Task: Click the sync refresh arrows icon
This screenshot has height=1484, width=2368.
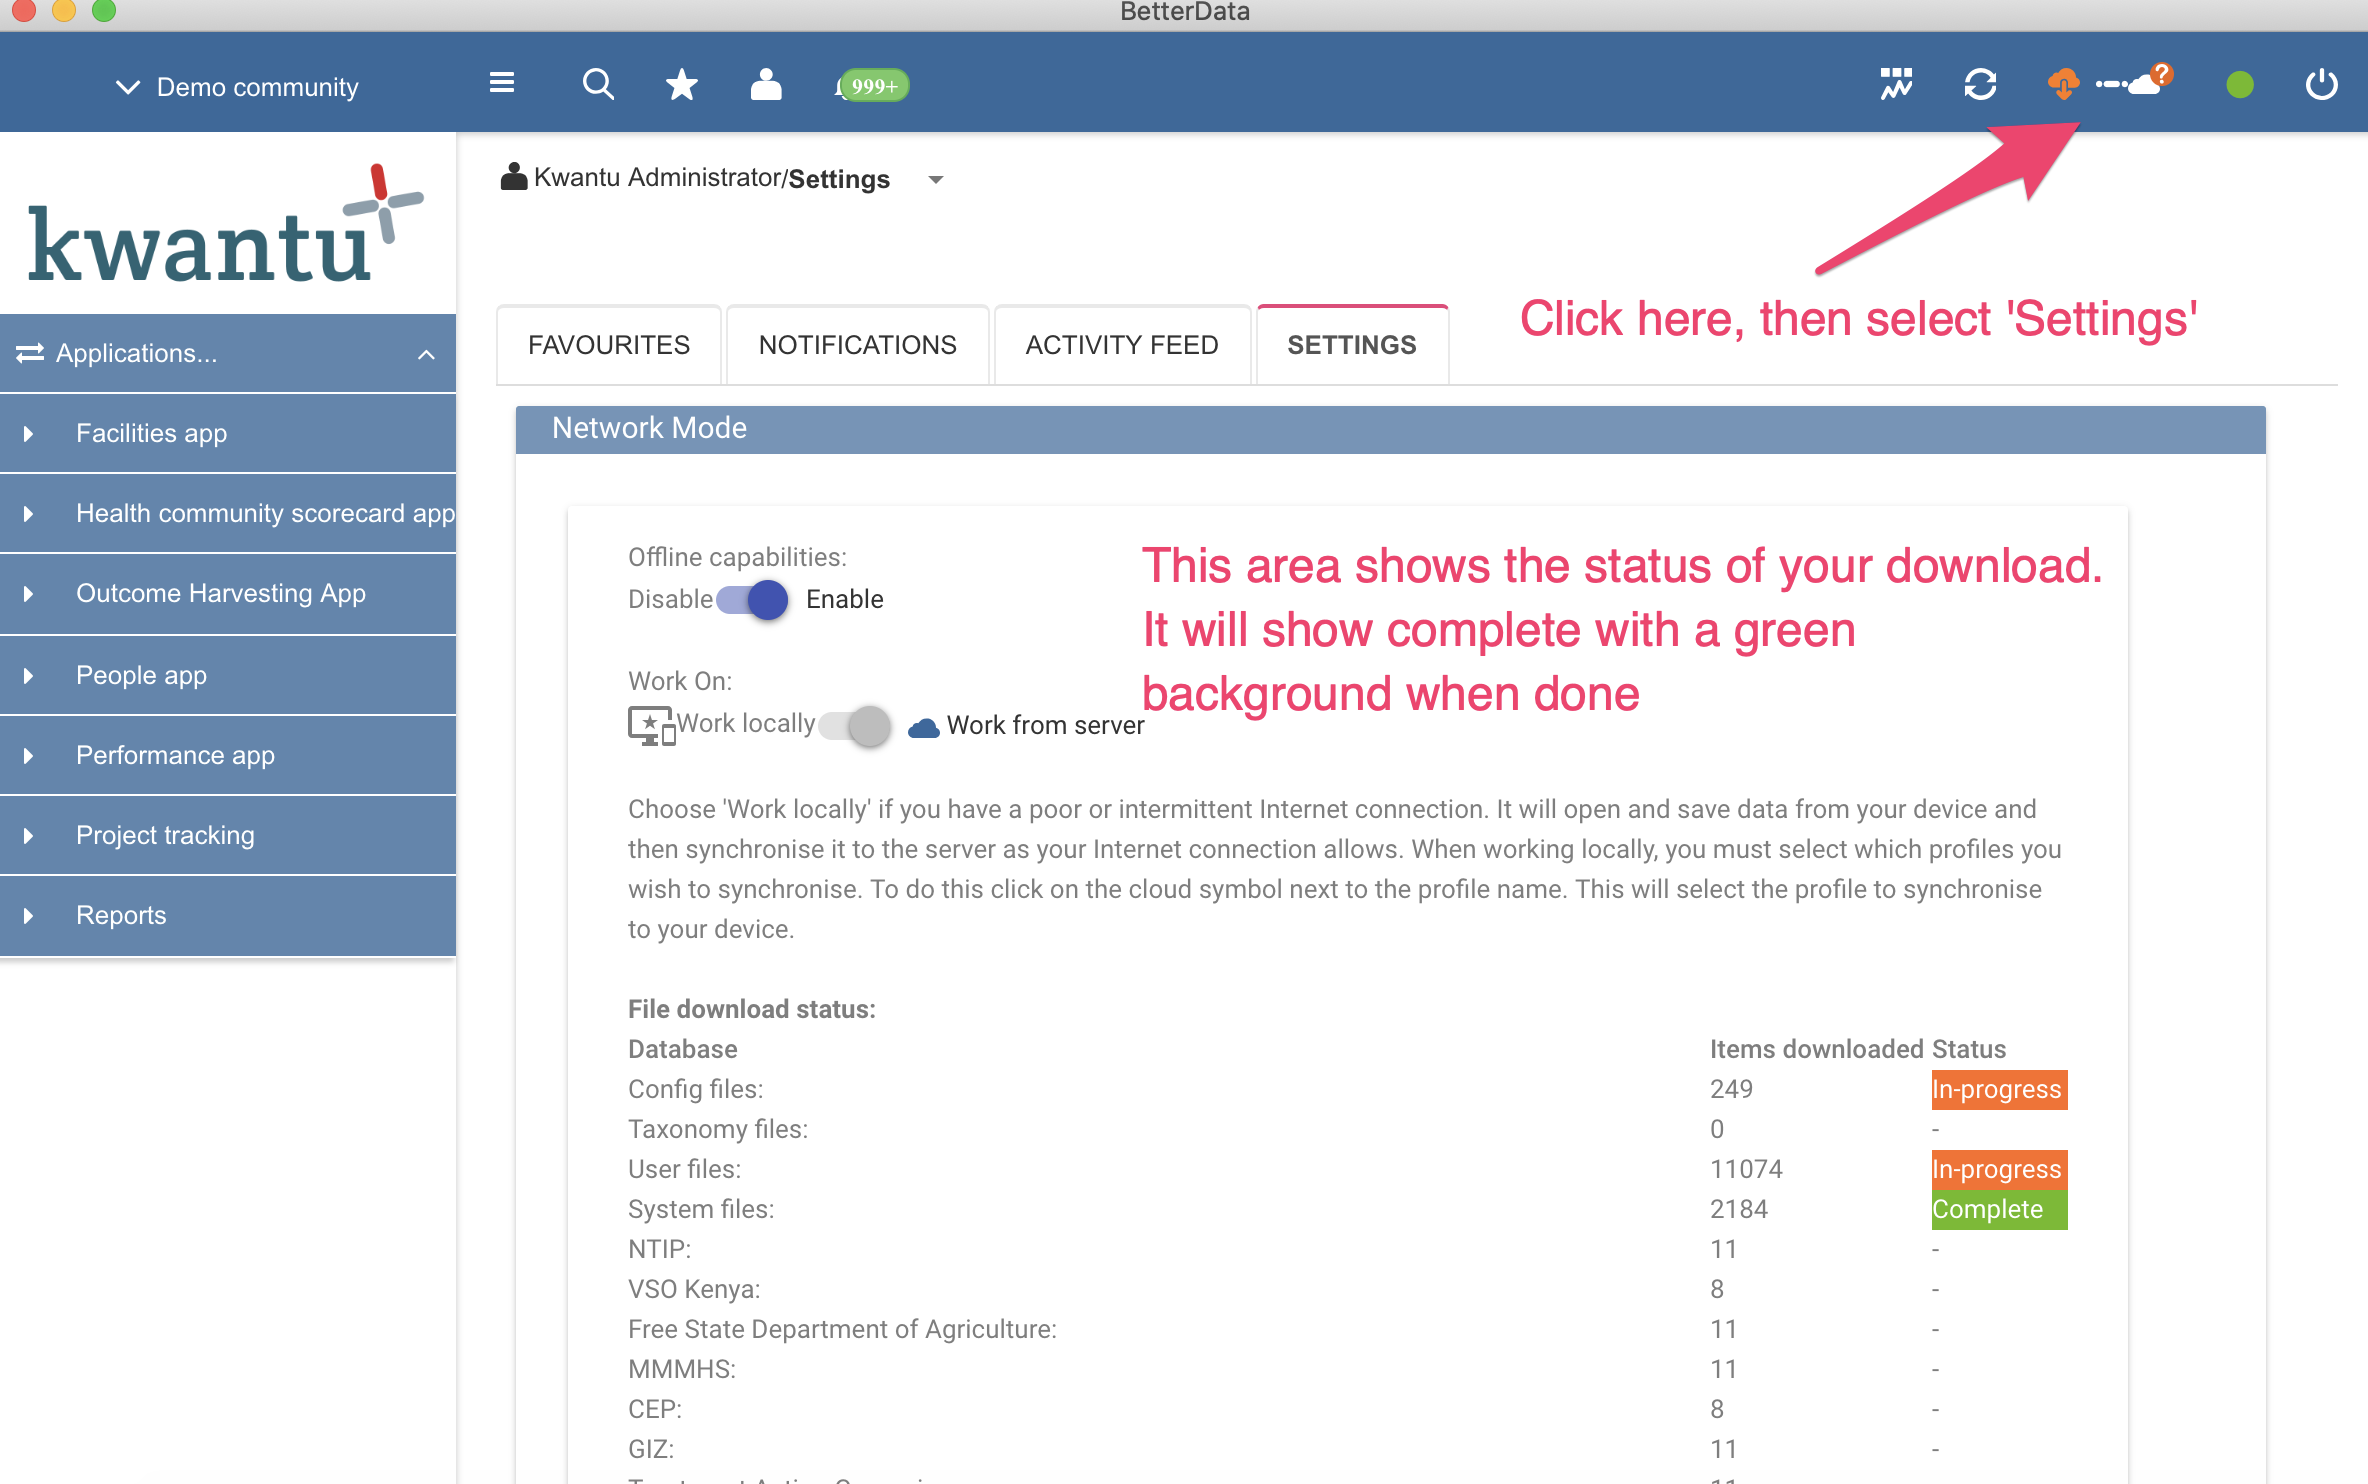Action: point(1980,85)
